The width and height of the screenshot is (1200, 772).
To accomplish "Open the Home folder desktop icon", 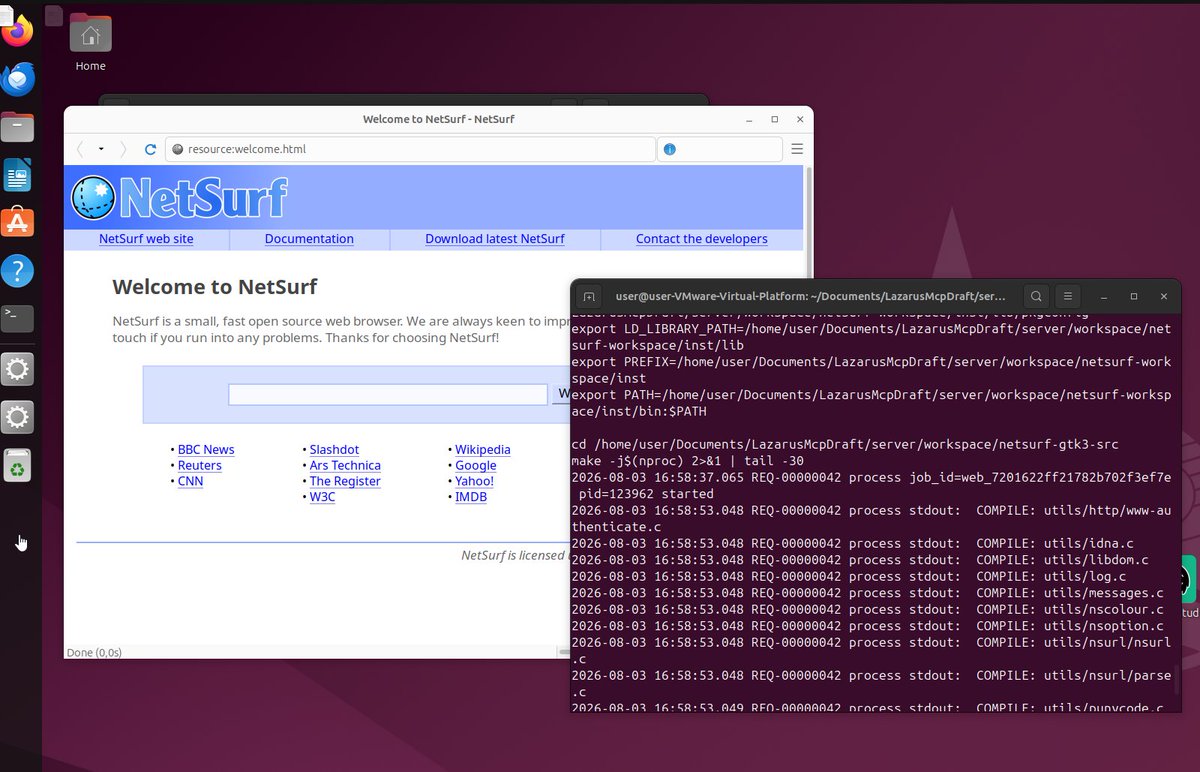I will [x=90, y=43].
